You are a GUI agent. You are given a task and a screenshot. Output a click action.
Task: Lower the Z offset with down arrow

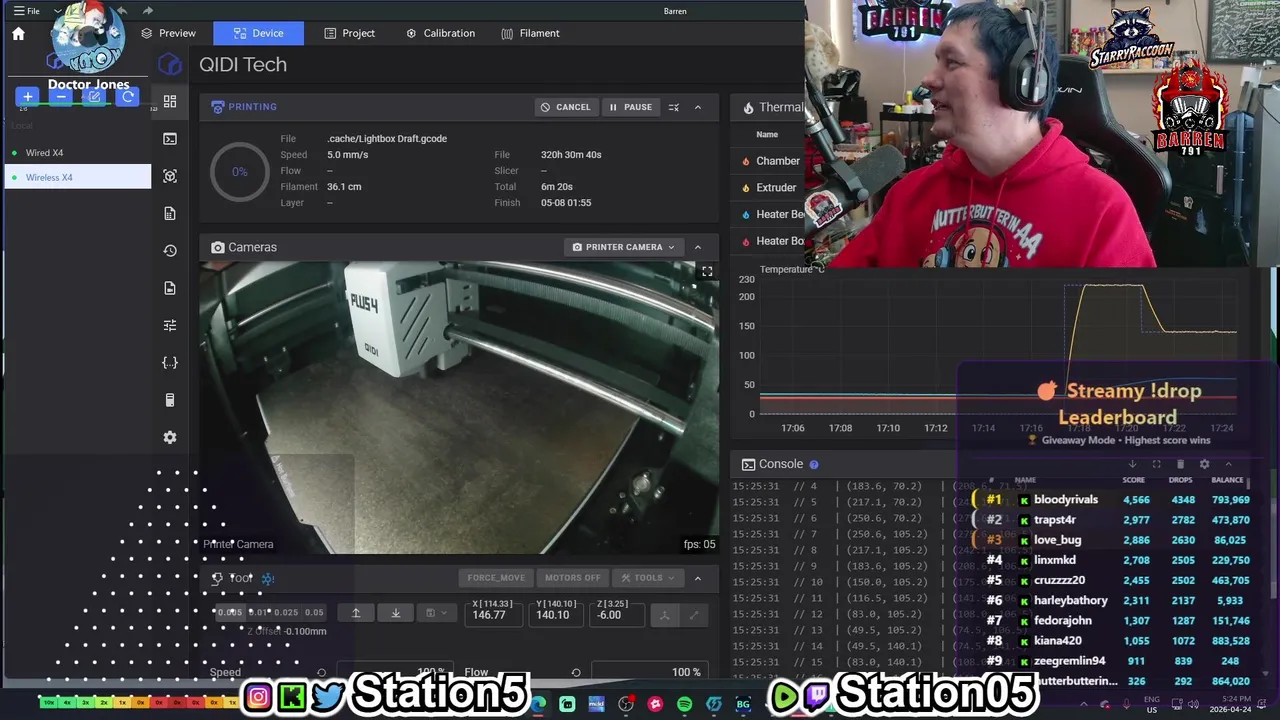click(x=396, y=613)
